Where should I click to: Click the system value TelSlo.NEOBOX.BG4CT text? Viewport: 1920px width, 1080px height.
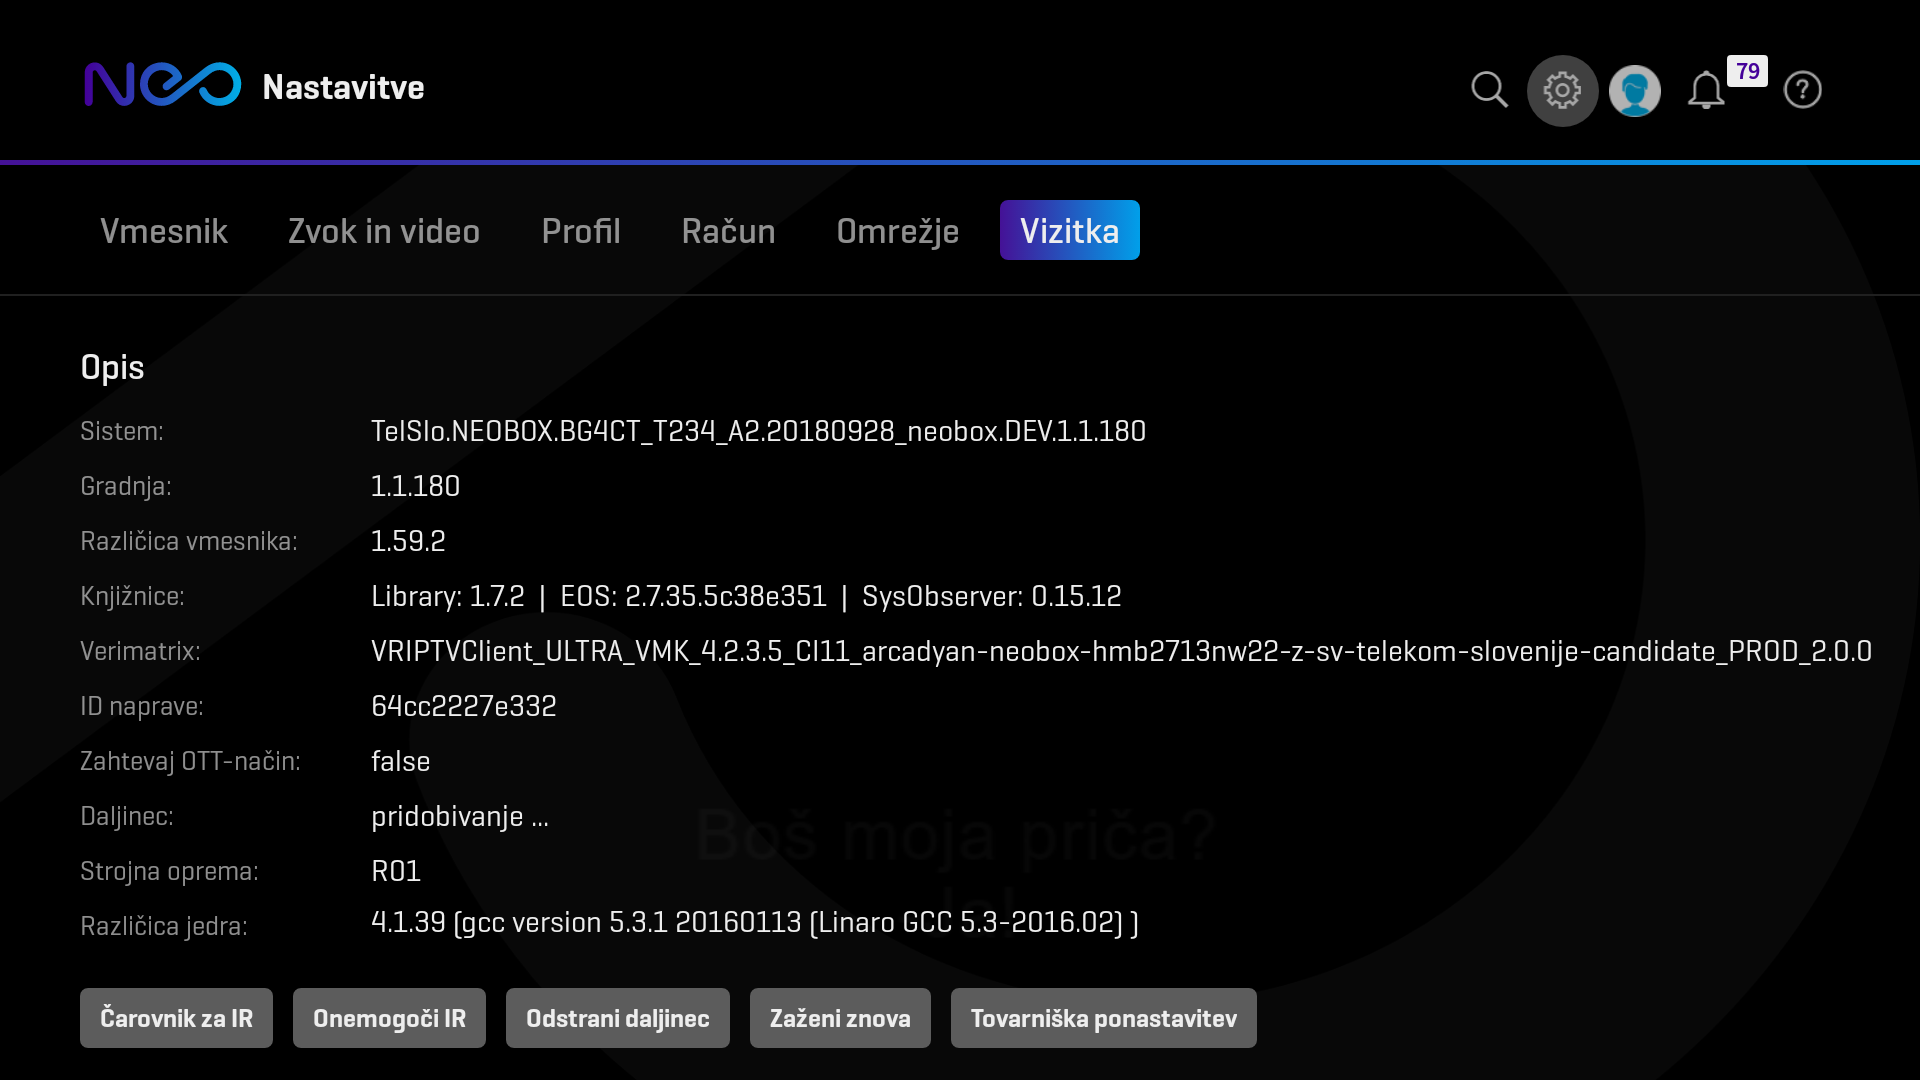point(758,431)
